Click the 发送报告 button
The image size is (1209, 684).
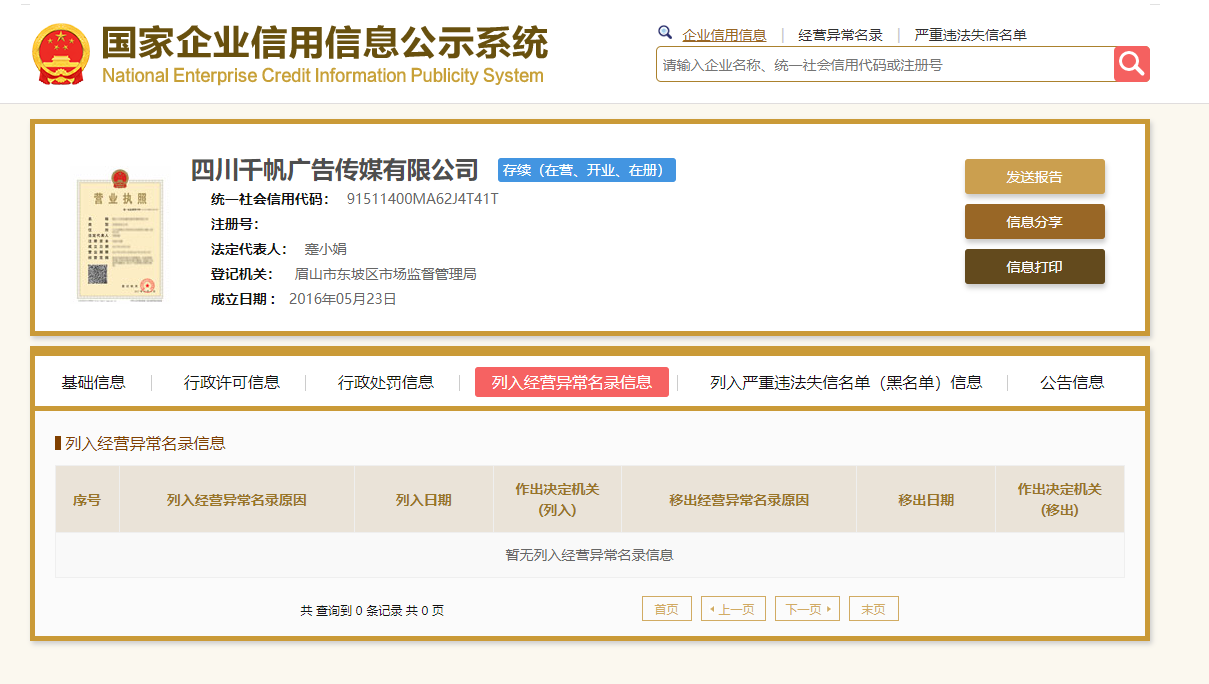[1034, 176]
